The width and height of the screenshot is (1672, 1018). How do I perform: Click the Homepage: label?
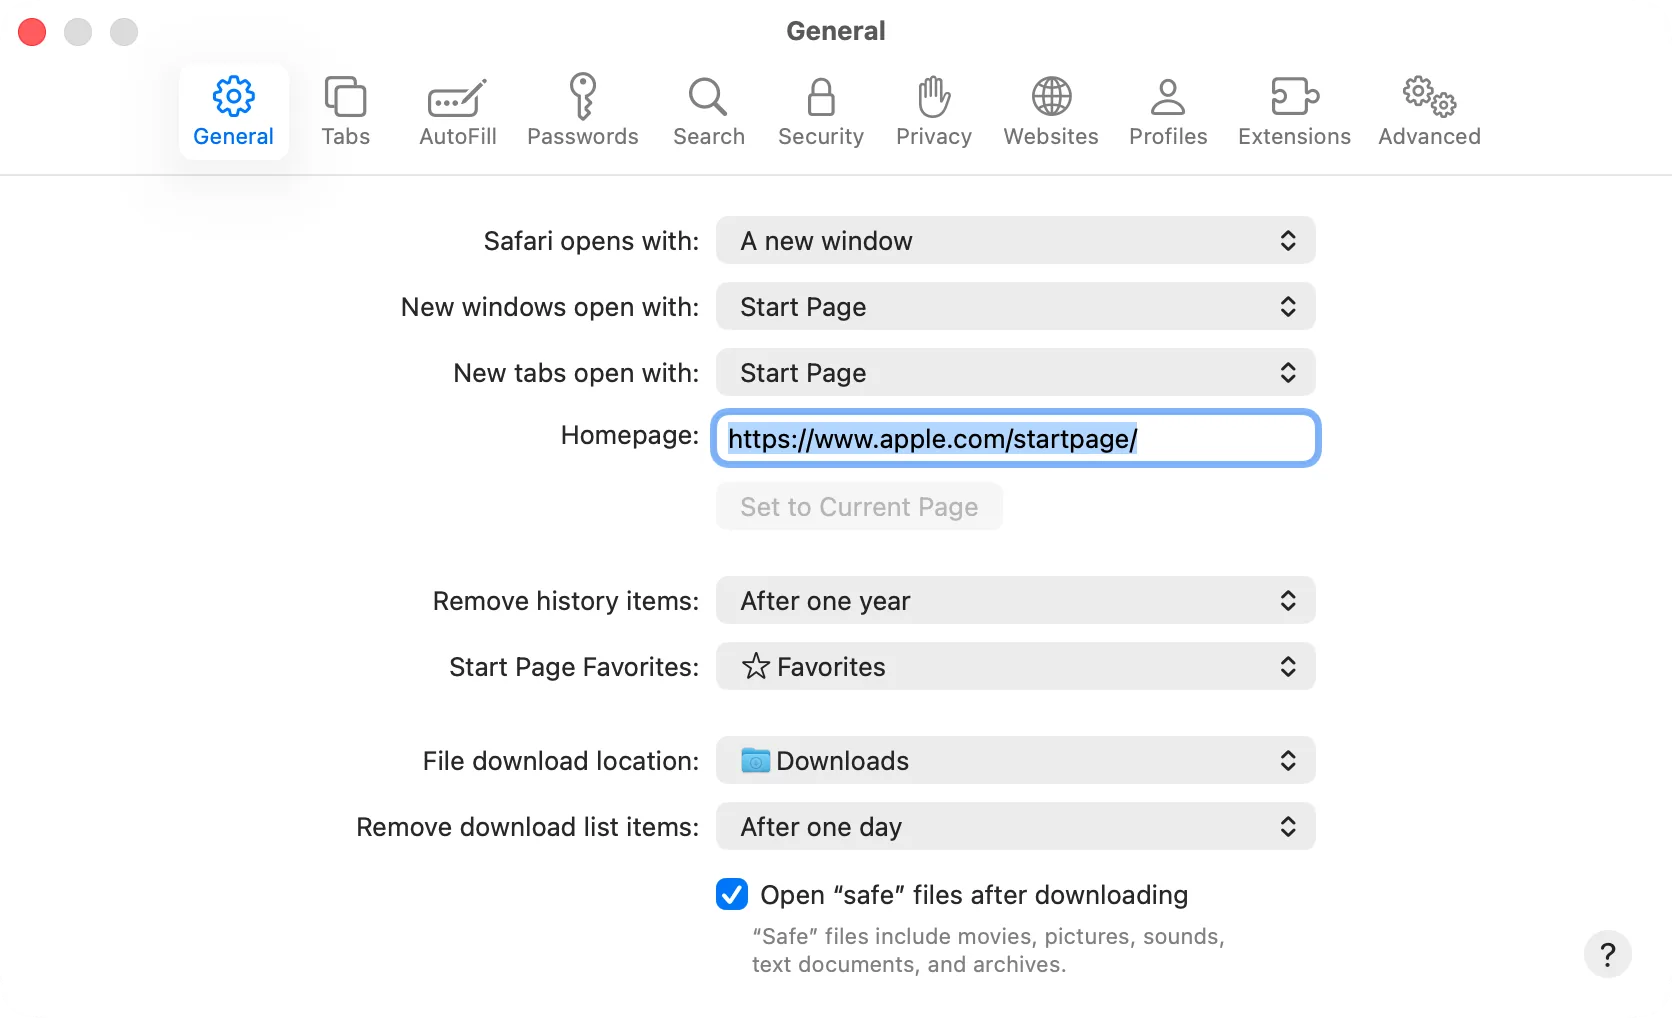coord(629,435)
